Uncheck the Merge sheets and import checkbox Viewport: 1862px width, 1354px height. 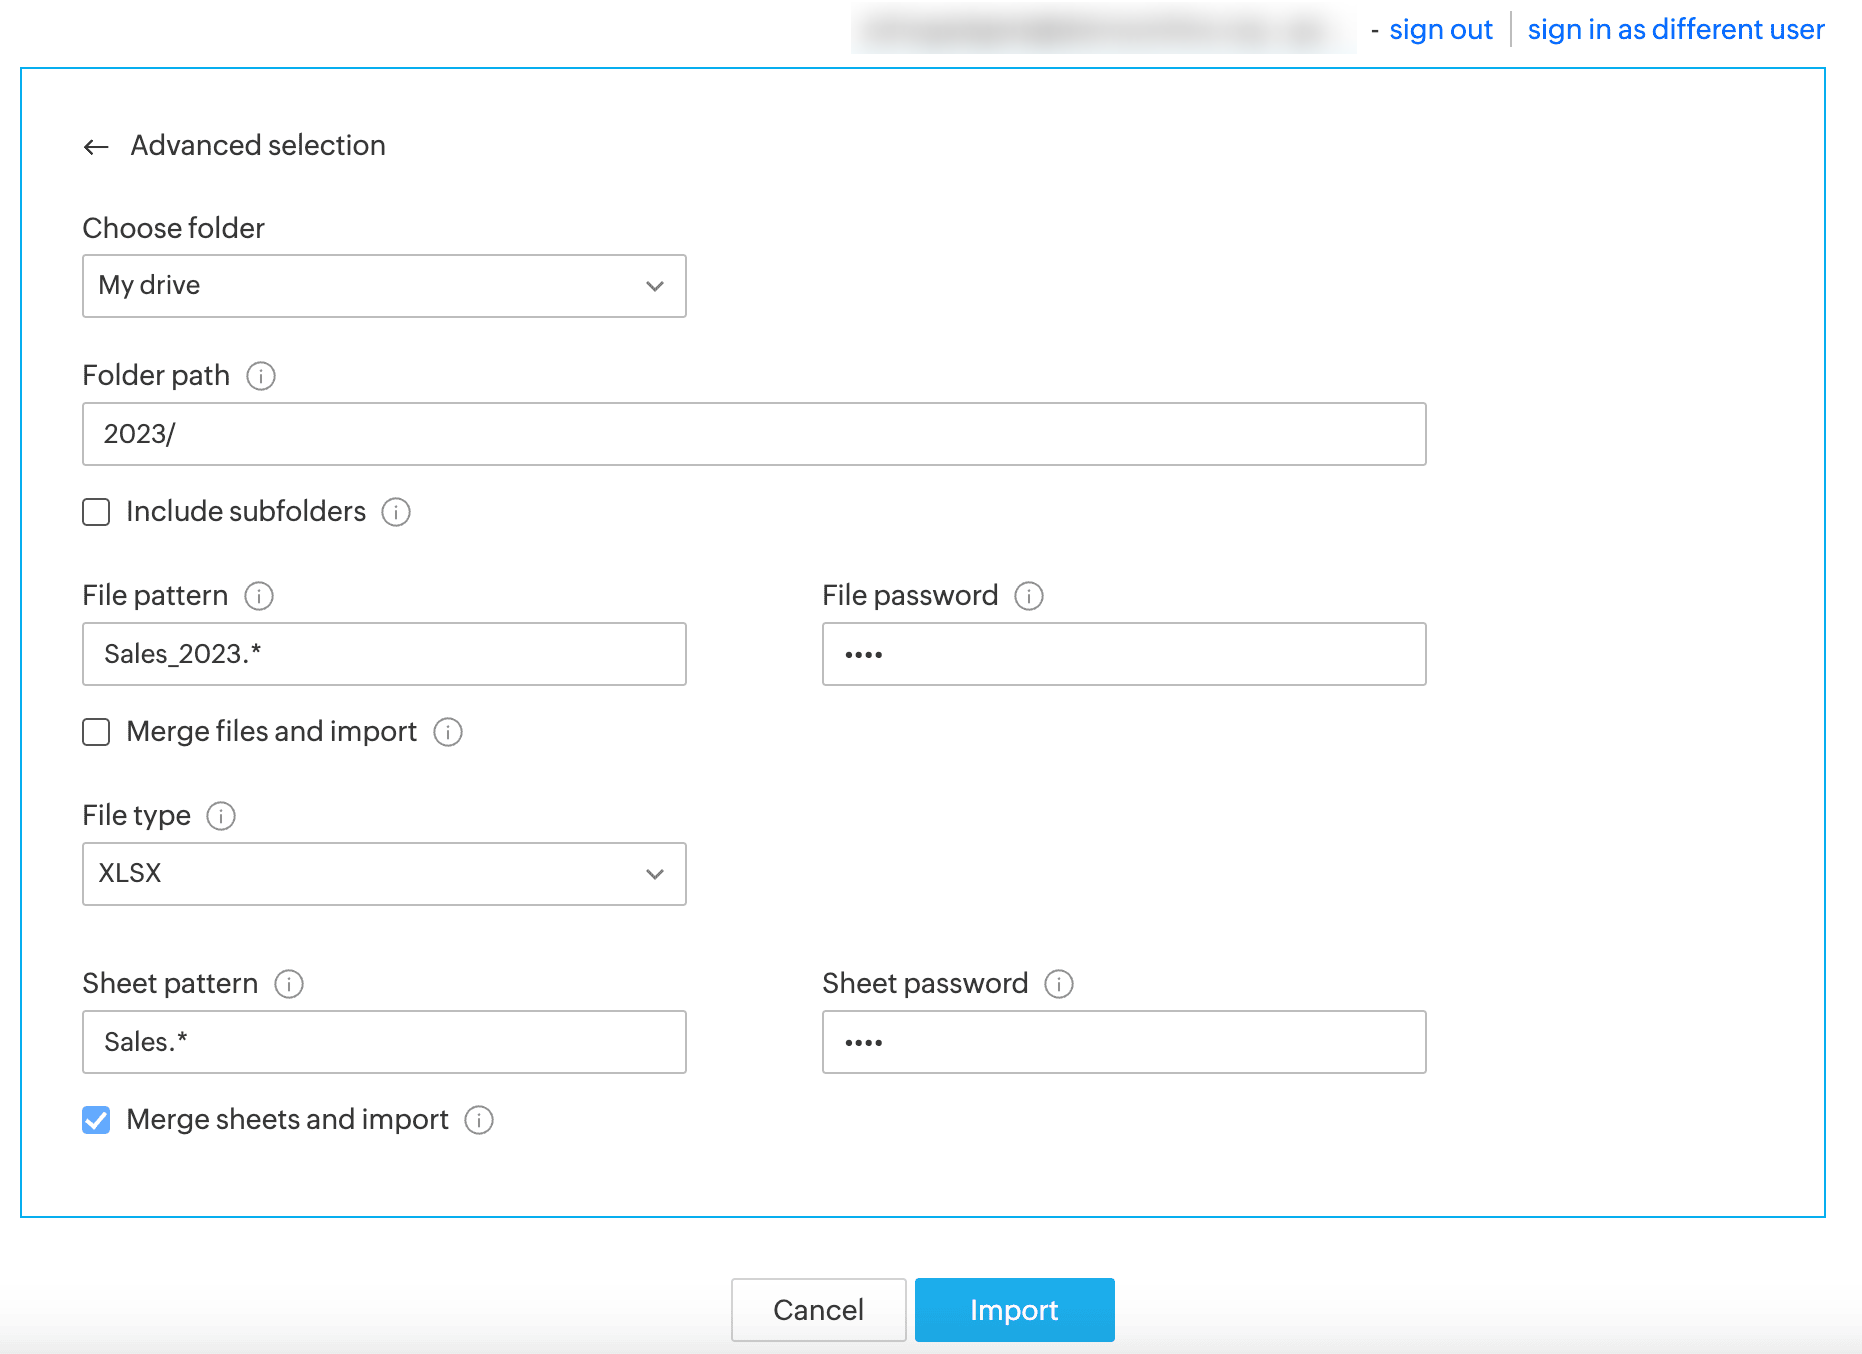coord(96,1120)
